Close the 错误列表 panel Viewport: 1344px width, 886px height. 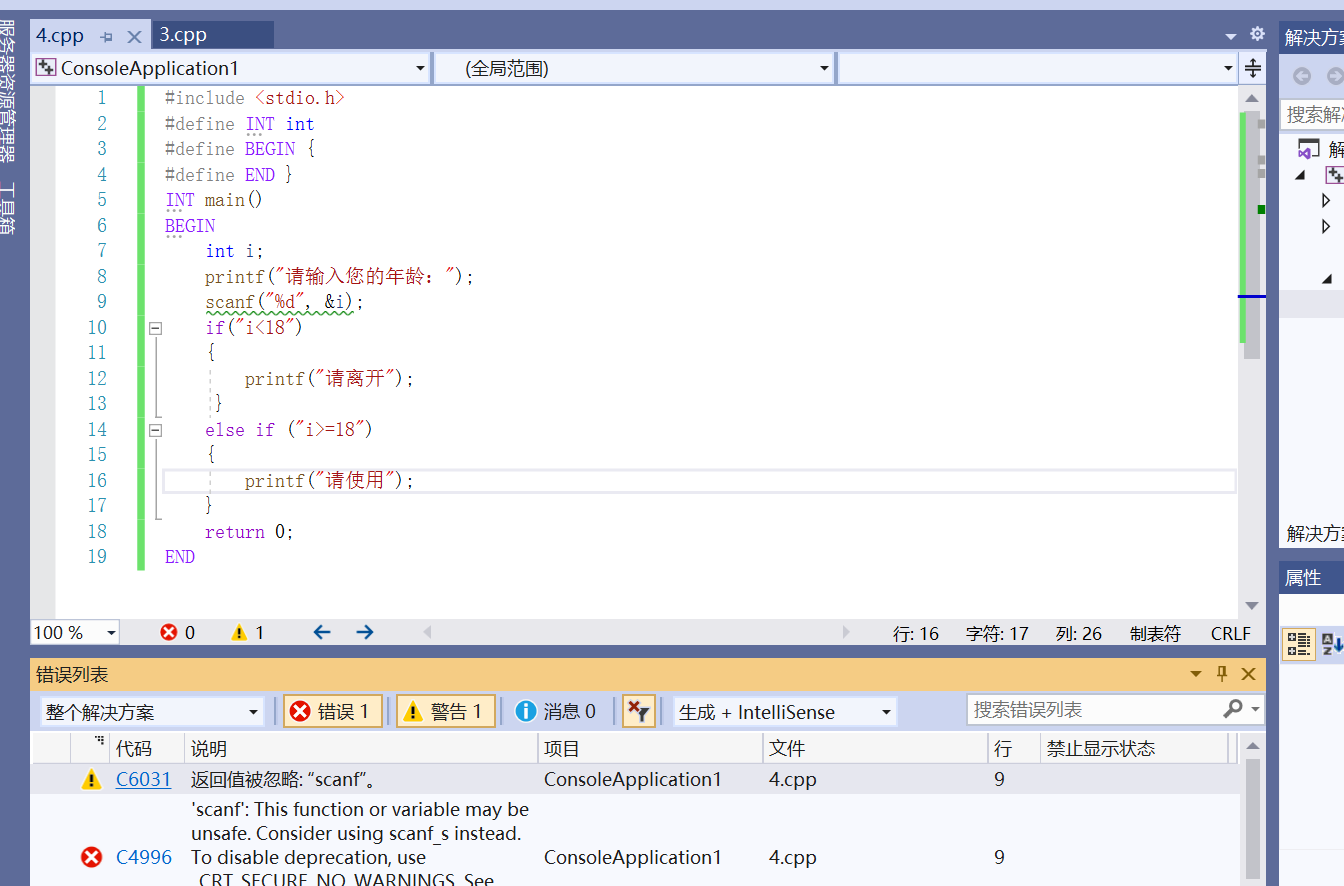[x=1248, y=674]
